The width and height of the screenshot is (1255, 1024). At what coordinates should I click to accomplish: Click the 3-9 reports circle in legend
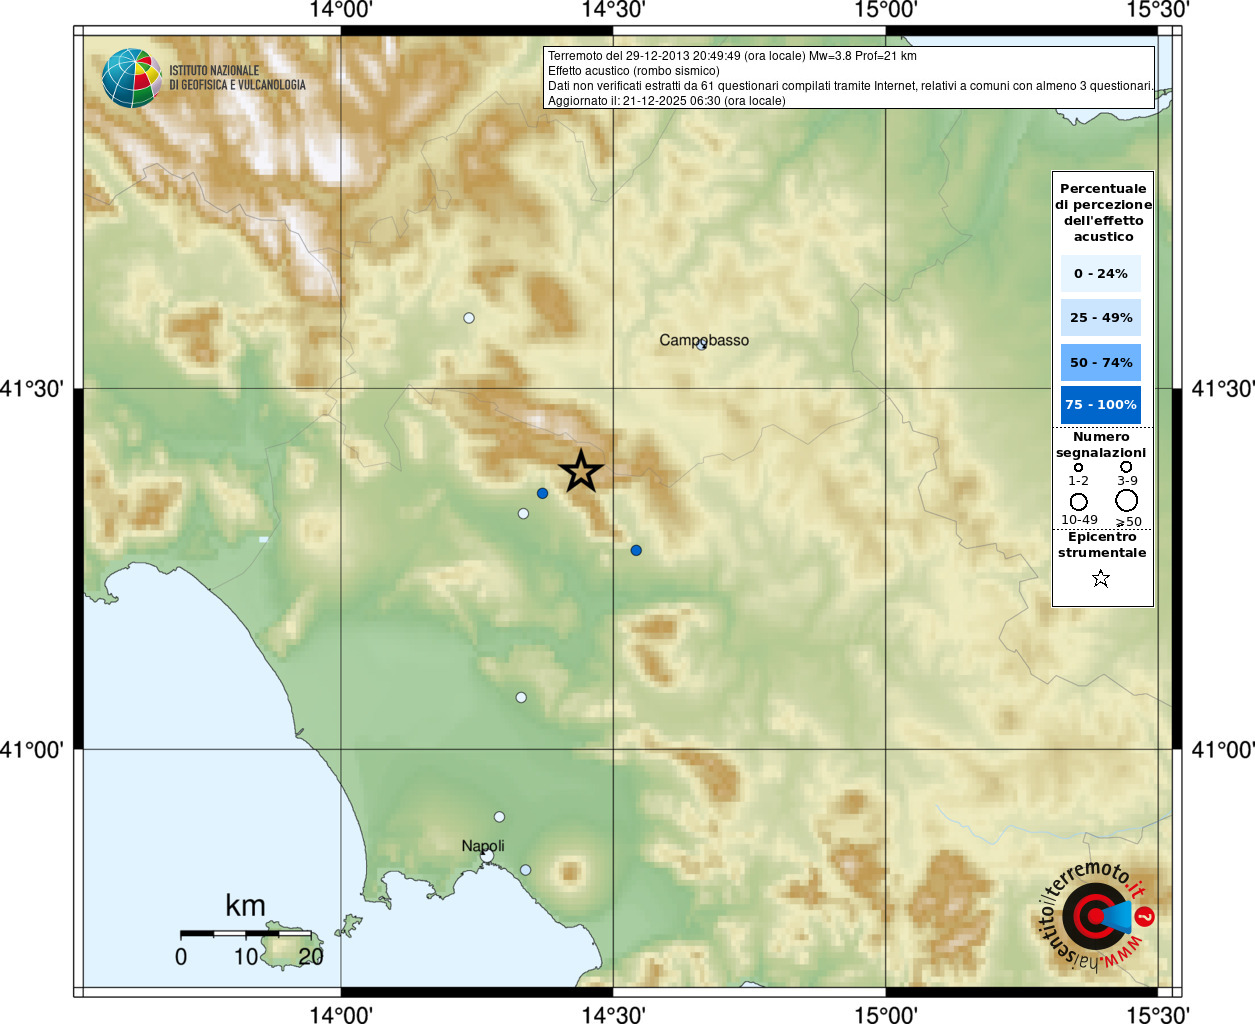pos(1126,466)
